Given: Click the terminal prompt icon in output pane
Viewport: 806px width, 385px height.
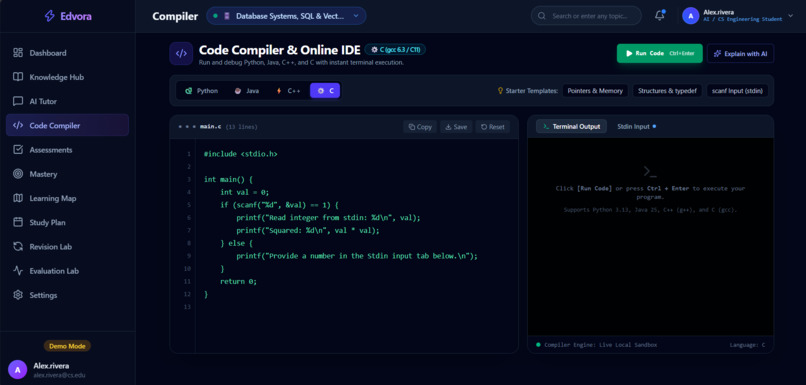Looking at the screenshot, I should 650,172.
